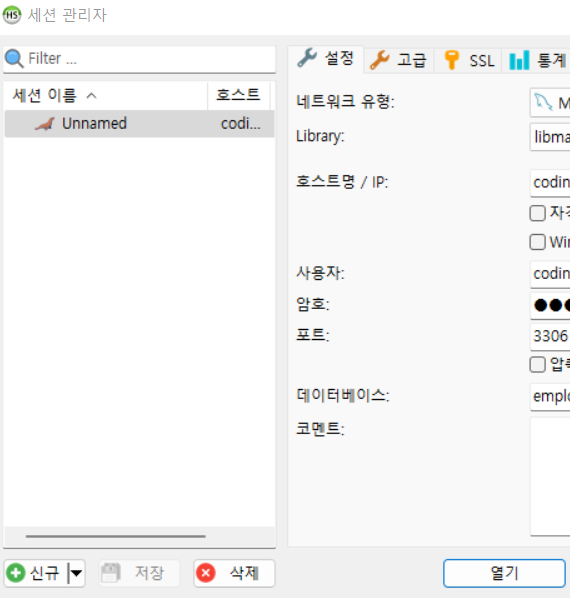This screenshot has width=570, height=598.
Task: Click the 삭제 delete button
Action: (x=234, y=573)
